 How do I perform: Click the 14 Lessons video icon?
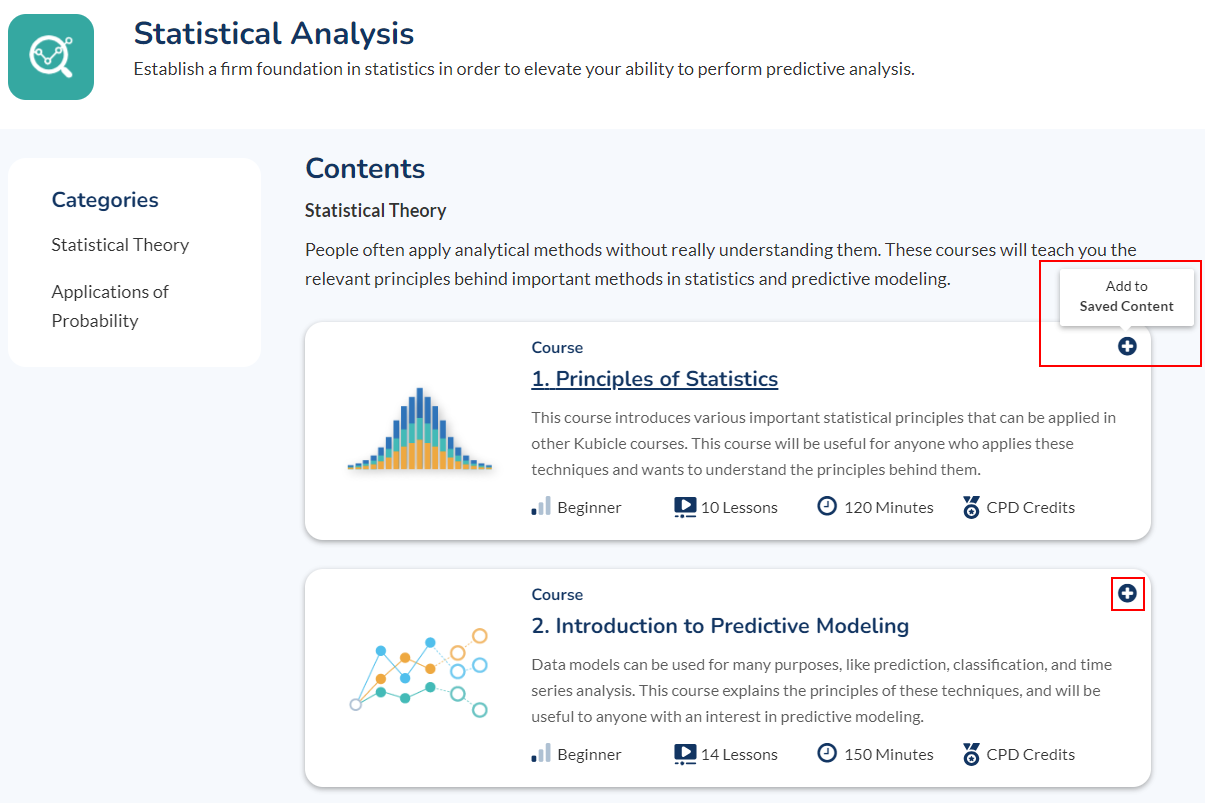pyautogui.click(x=685, y=754)
